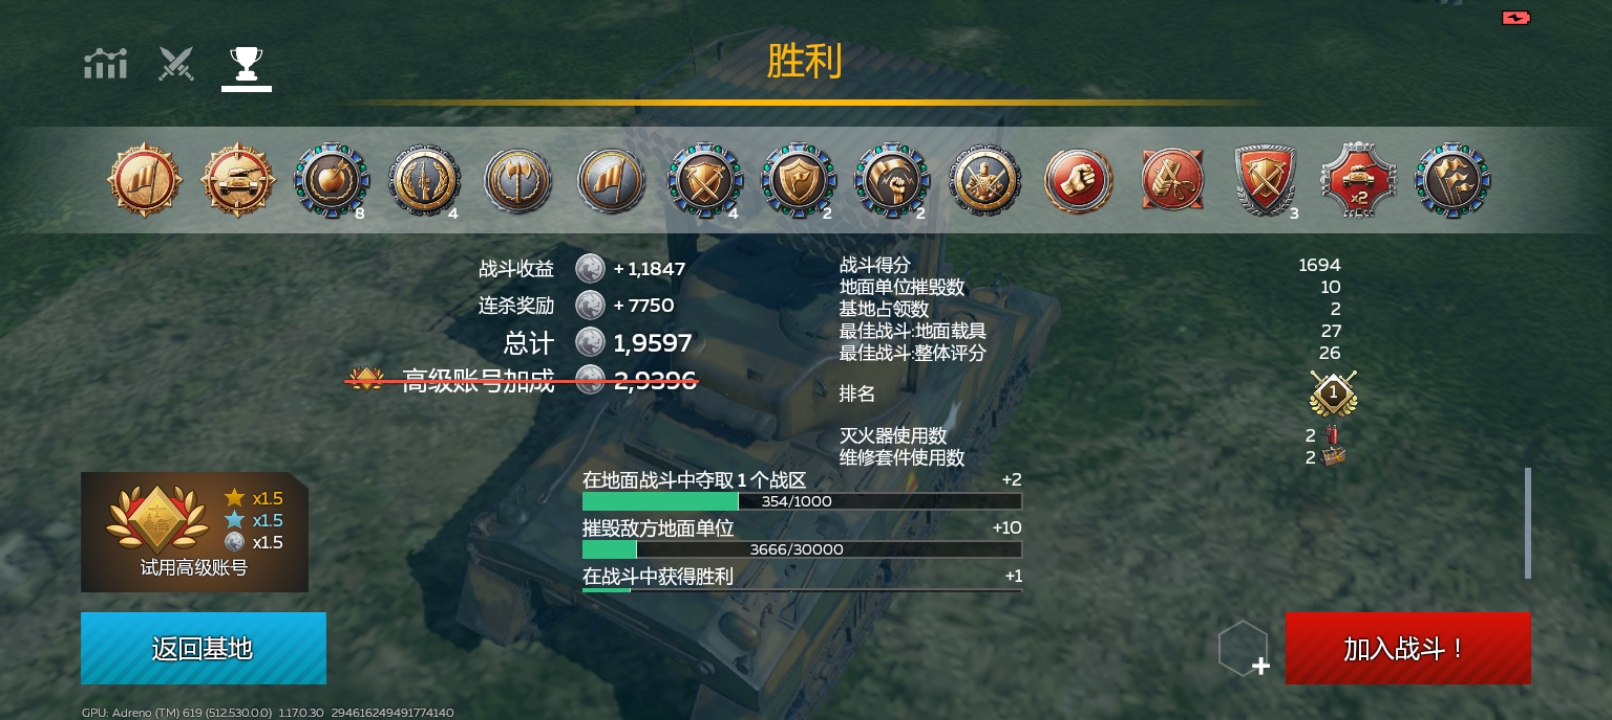This screenshot has height=720, width=1612.
Task: Click the crossed-out 高级账号加成 bonus row
Action: 521,380
